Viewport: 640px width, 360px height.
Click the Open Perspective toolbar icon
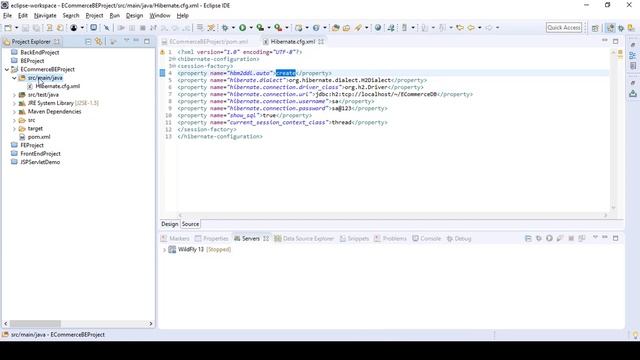(595, 28)
